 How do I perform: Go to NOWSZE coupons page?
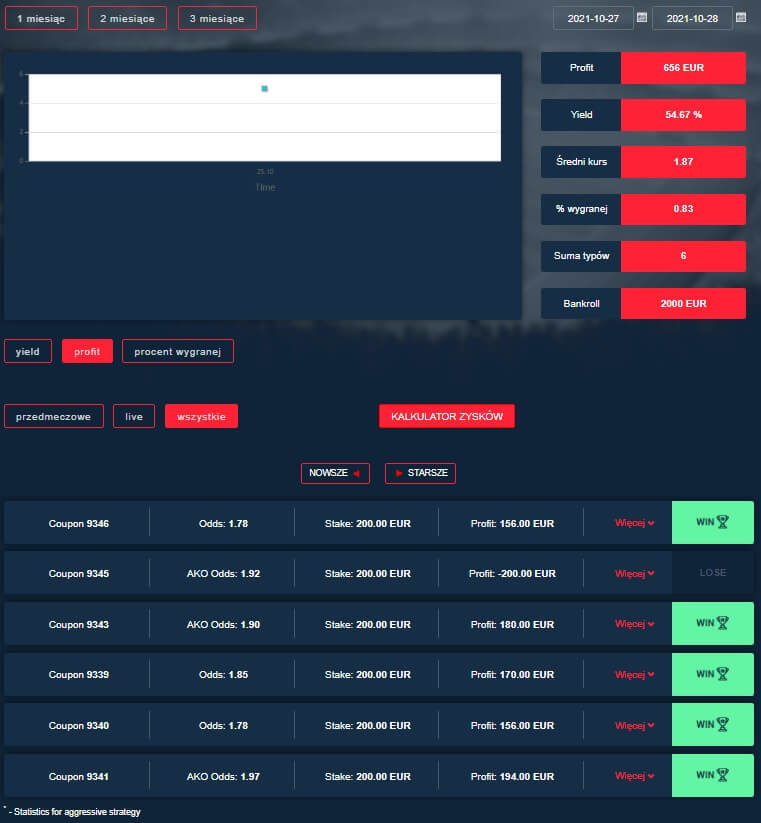pos(335,473)
